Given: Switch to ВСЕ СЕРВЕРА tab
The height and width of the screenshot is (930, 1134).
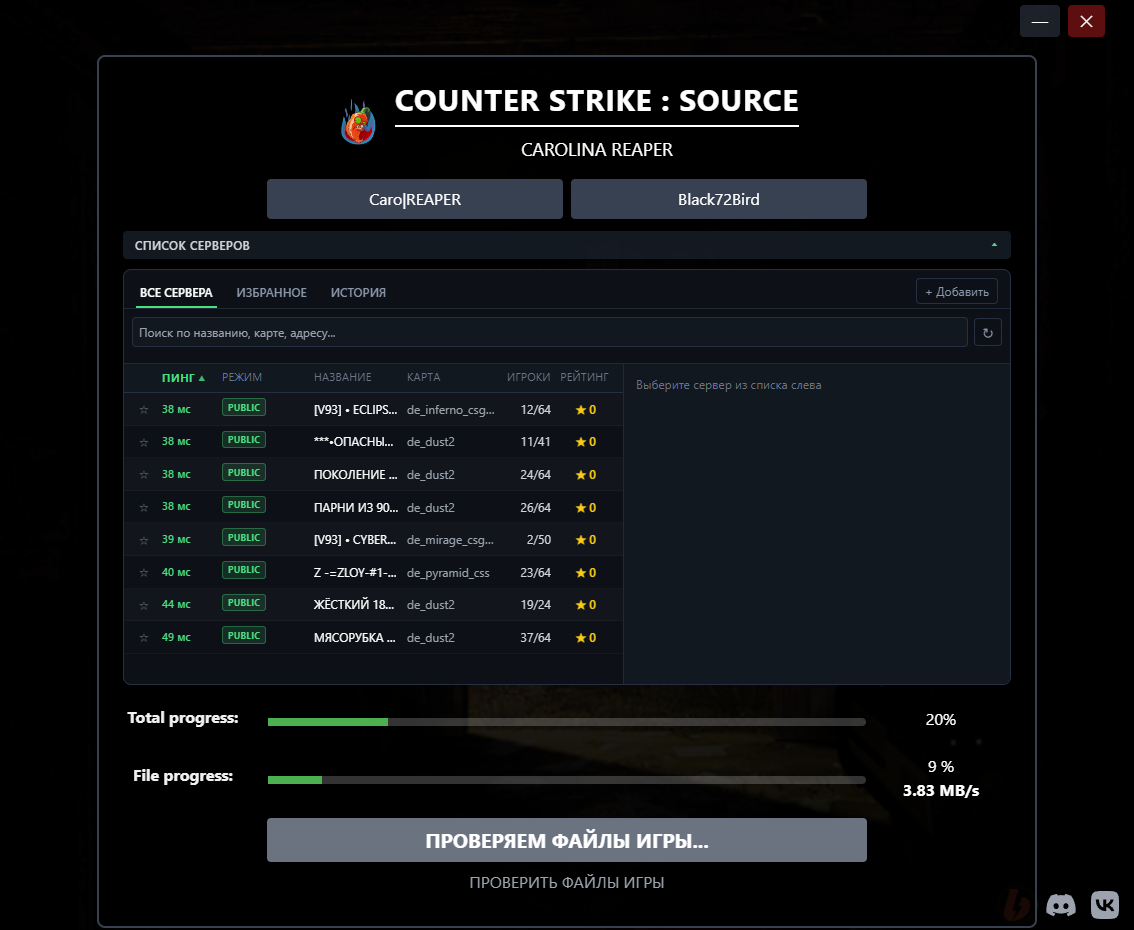Looking at the screenshot, I should click(176, 293).
